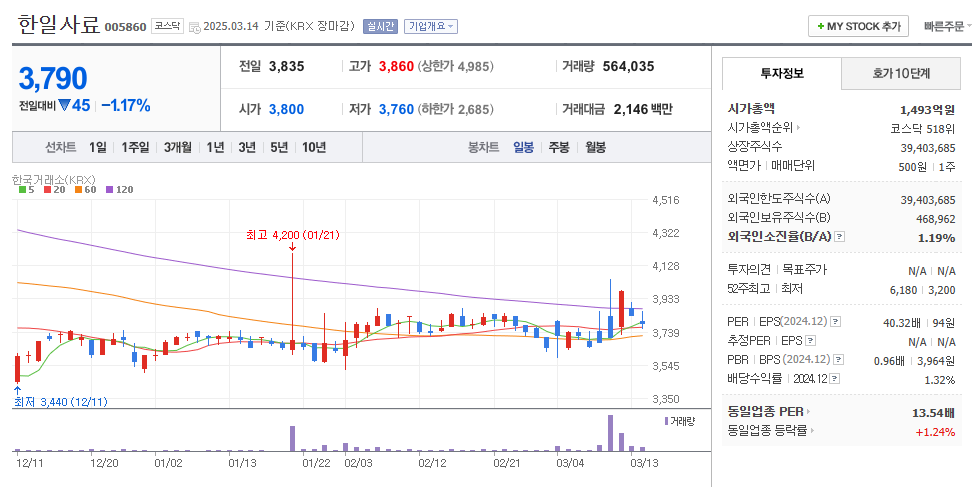
Task: Add this stock via MY STOCK 추가
Action: click(x=859, y=26)
